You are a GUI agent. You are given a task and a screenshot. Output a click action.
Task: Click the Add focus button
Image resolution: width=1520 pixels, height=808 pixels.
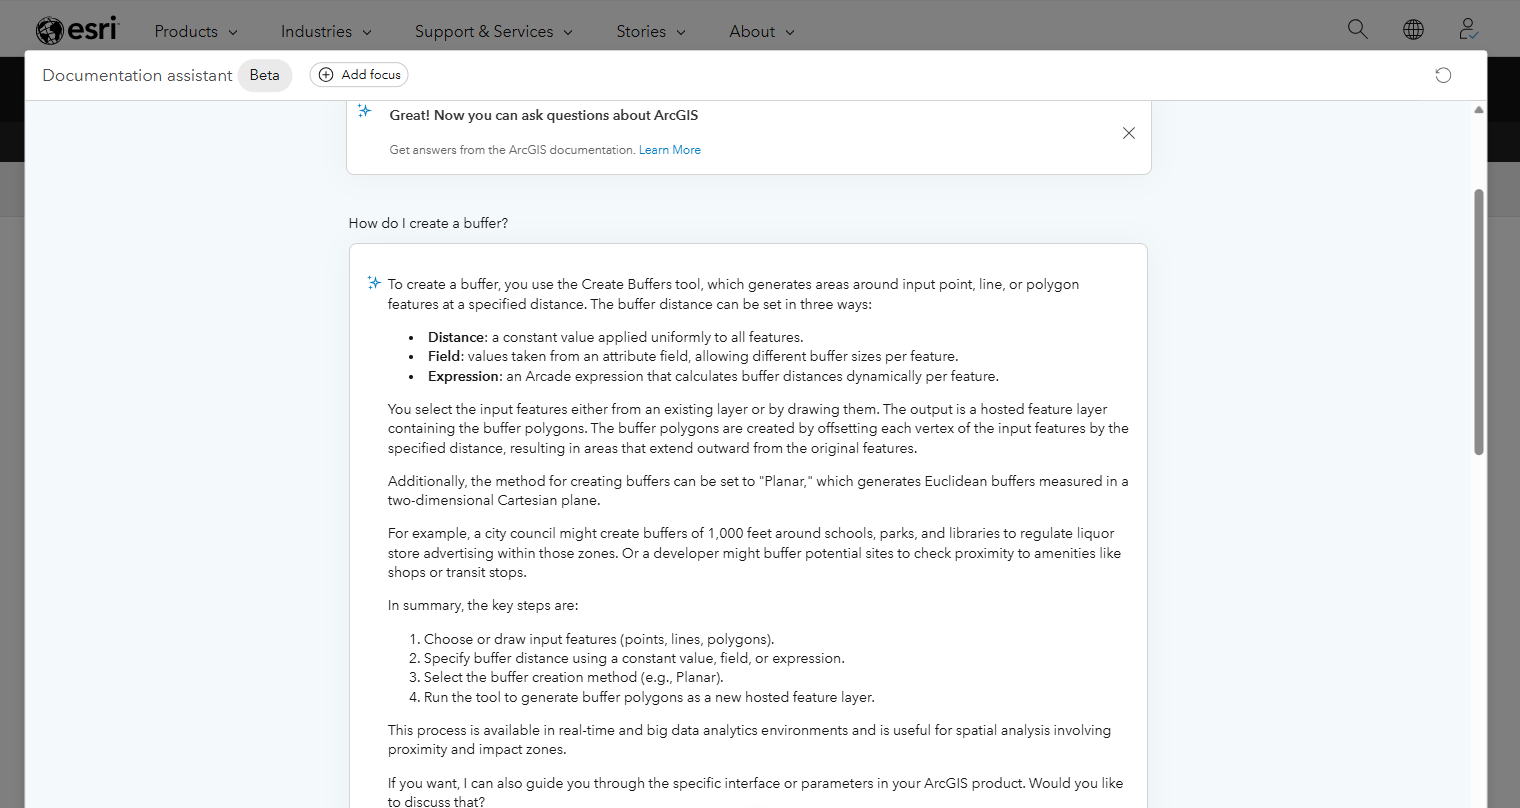359,75
